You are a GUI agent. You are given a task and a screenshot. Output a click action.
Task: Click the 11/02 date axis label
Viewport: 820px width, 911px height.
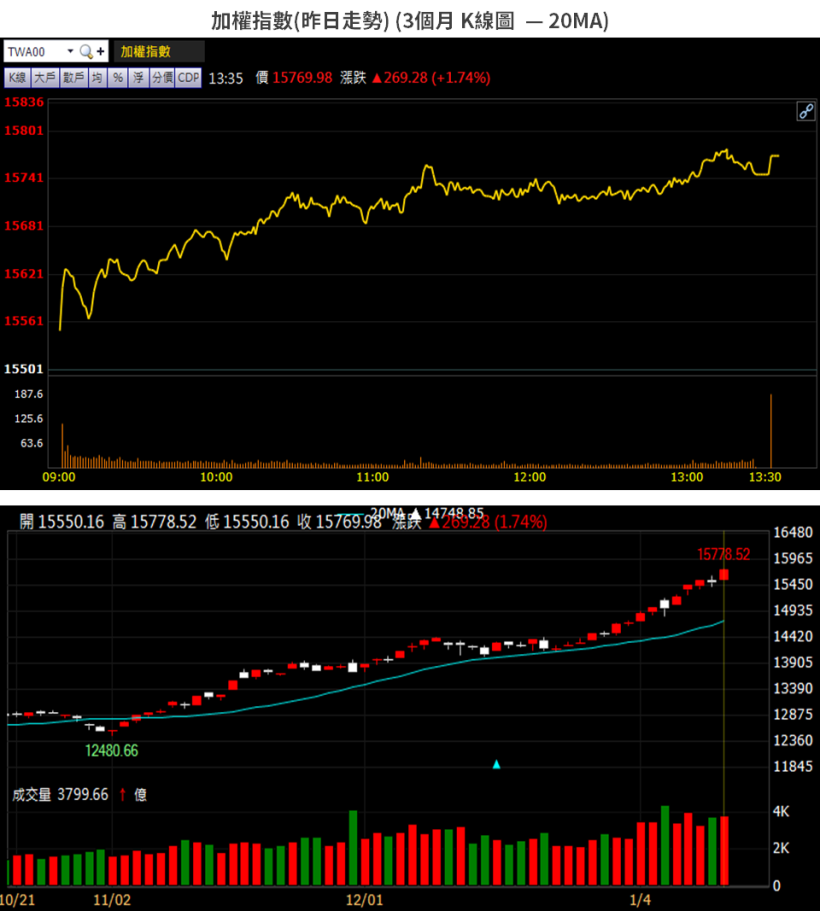(x=112, y=900)
